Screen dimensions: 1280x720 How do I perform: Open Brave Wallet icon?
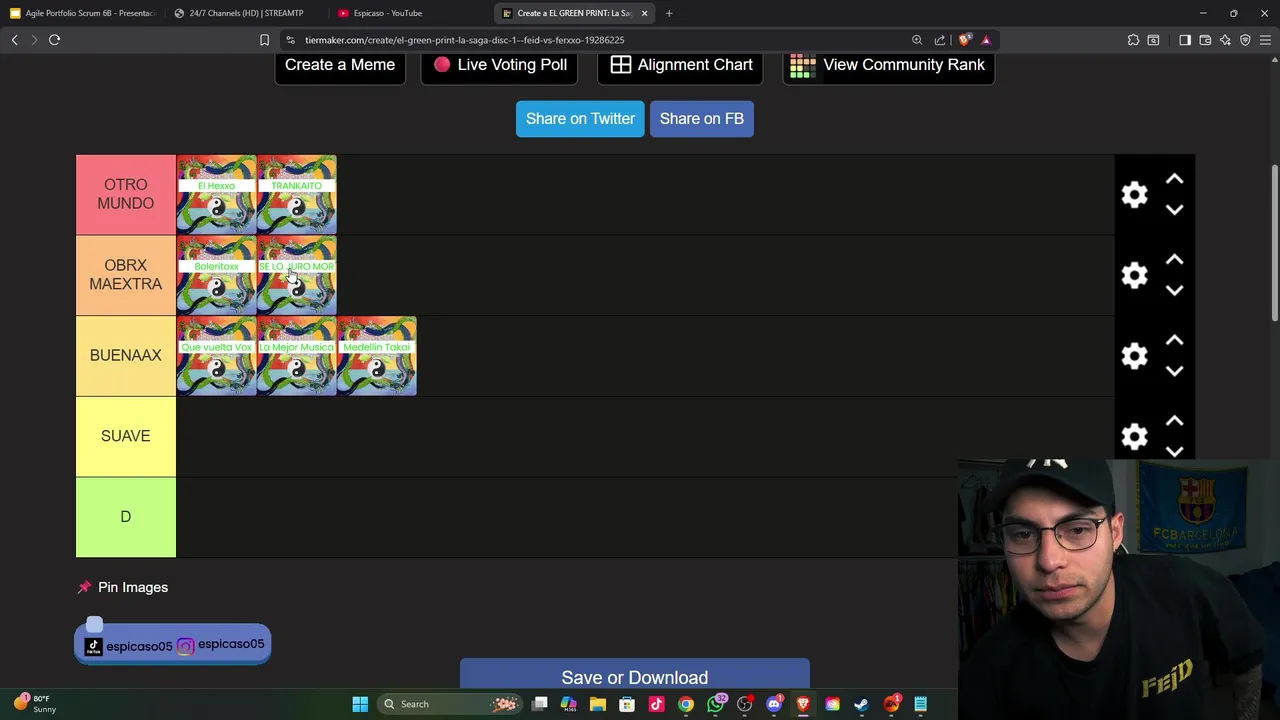pos(1205,40)
